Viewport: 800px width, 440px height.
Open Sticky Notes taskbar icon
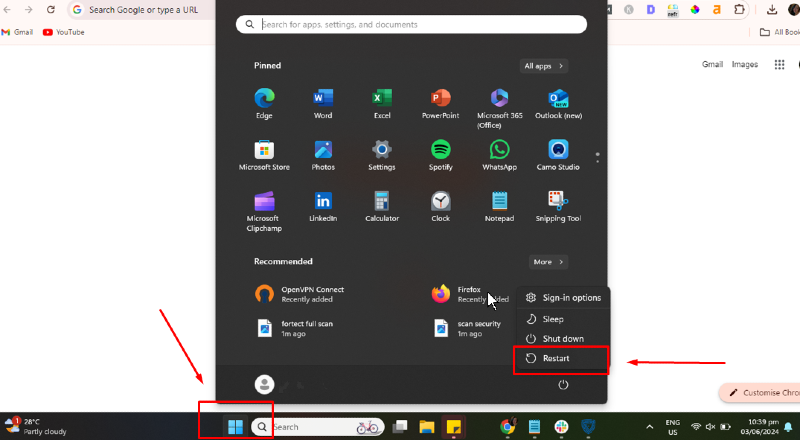click(x=454, y=427)
